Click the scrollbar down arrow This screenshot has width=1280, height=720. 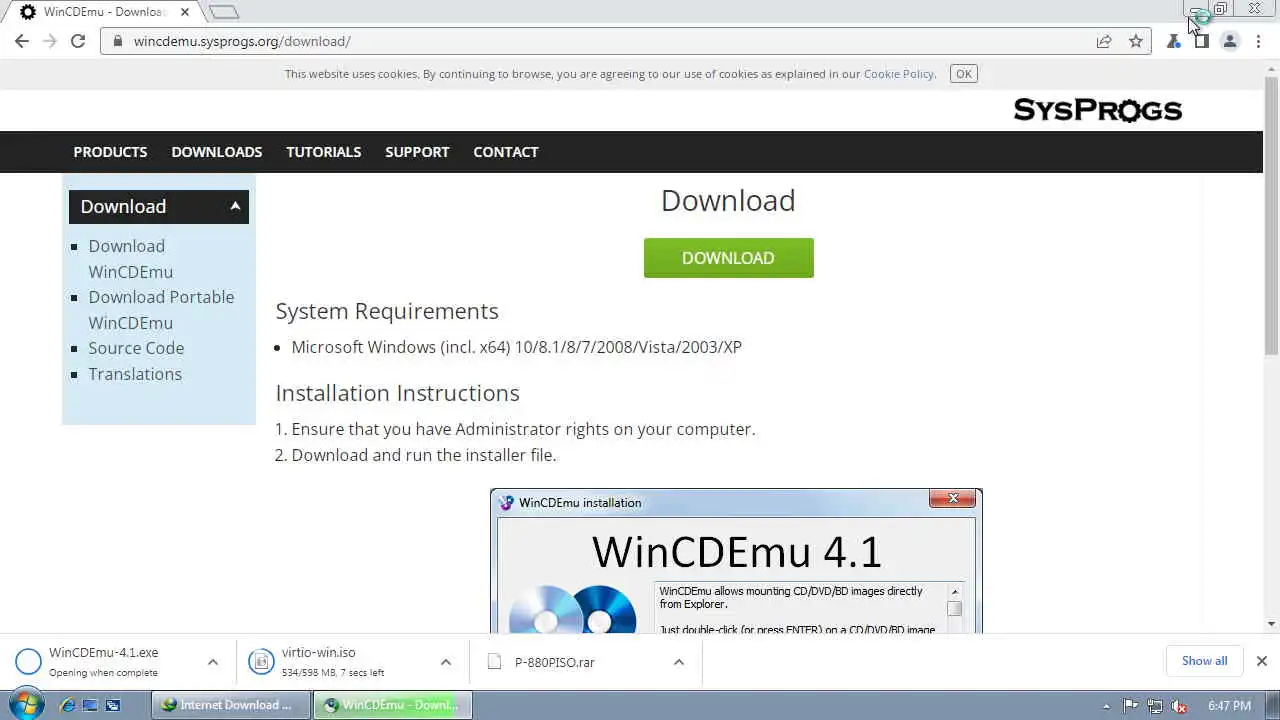pos(1271,624)
